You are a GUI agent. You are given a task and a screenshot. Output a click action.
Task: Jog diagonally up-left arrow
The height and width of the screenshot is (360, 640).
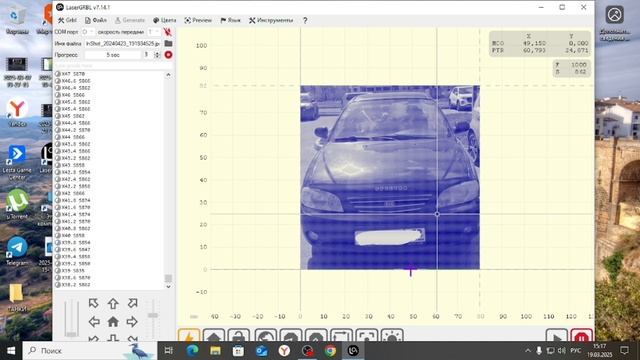(93, 303)
